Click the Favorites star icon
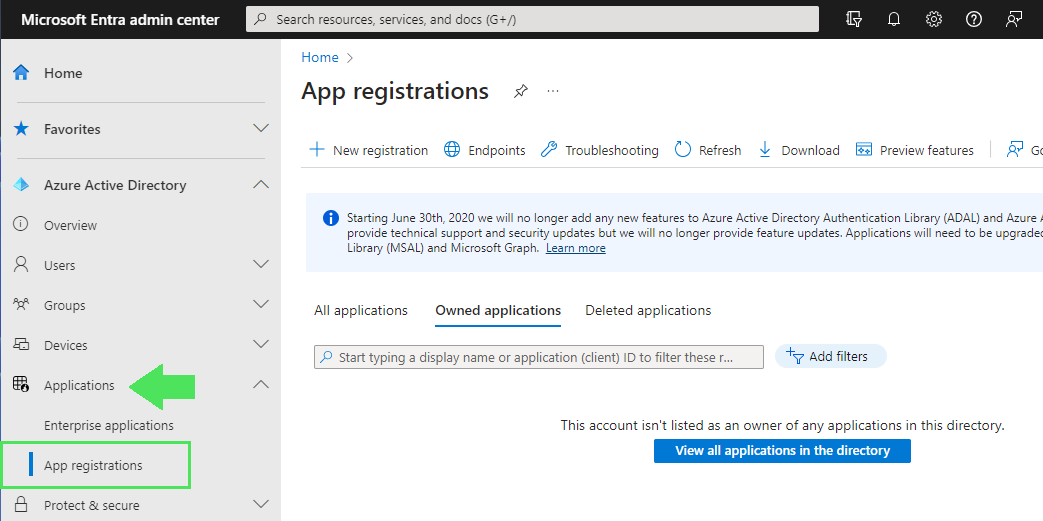This screenshot has height=521, width=1043. click(21, 128)
